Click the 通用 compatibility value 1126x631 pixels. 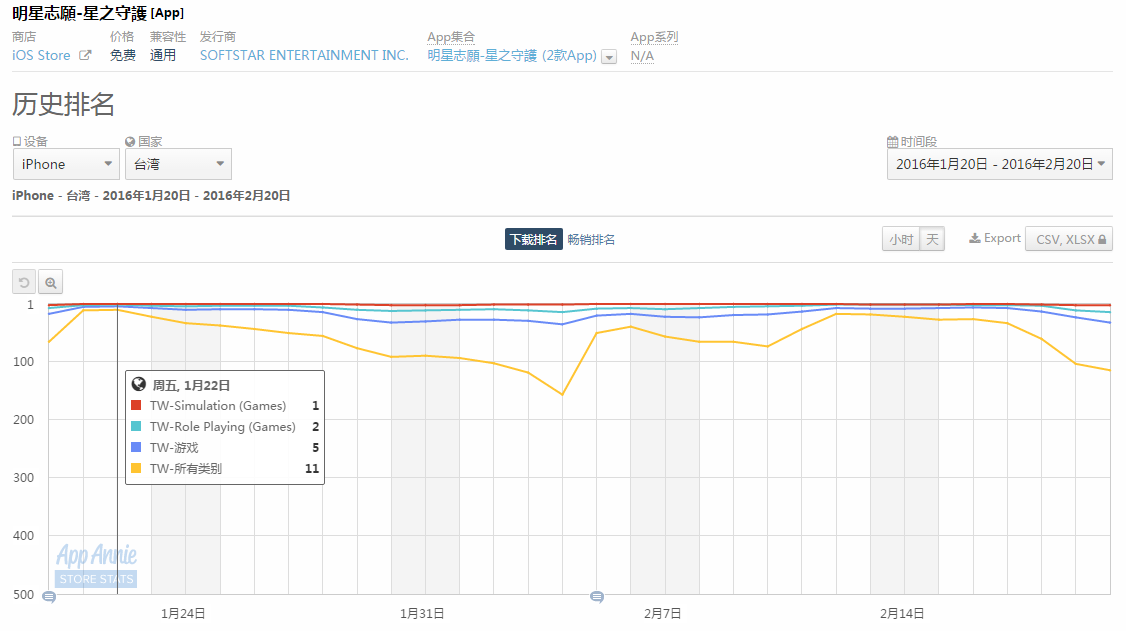pyautogui.click(x=163, y=55)
